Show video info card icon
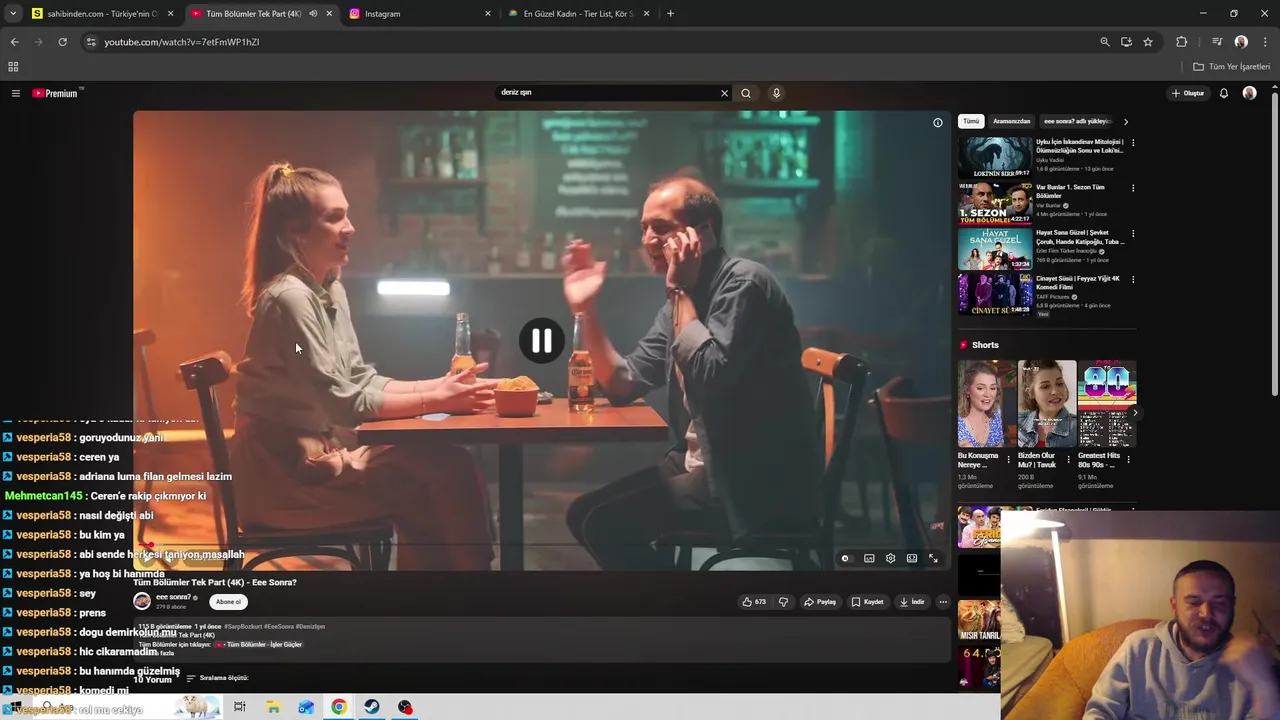1280x720 pixels. coord(938,122)
